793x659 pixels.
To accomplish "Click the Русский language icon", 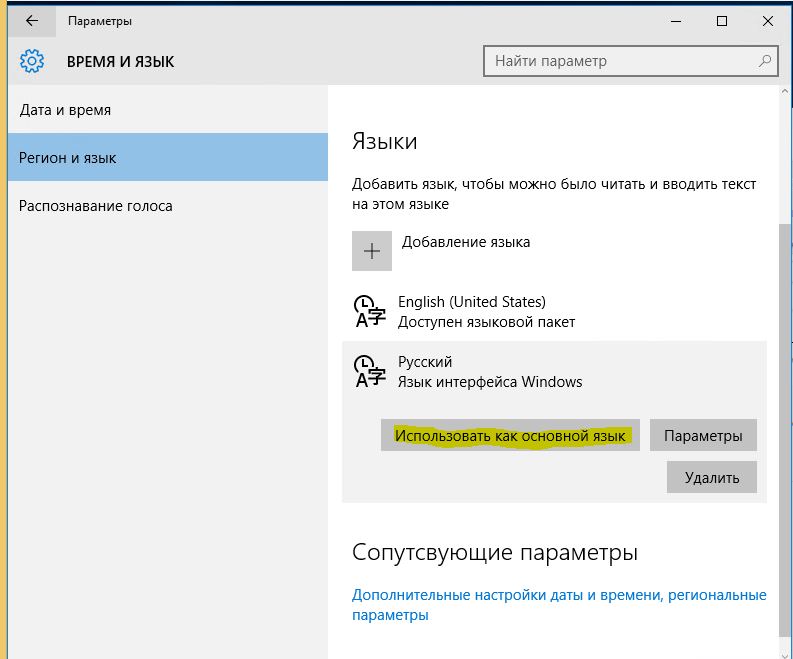I will point(370,371).
